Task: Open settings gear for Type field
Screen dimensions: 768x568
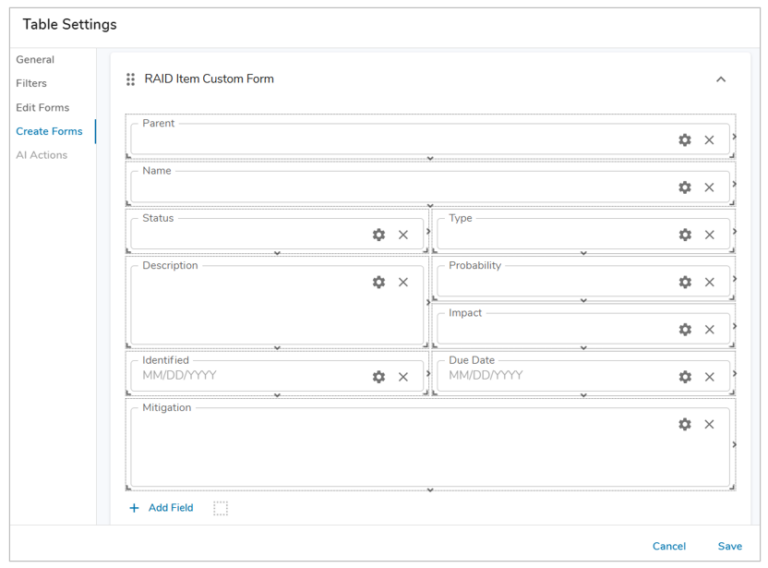Action: click(x=685, y=235)
